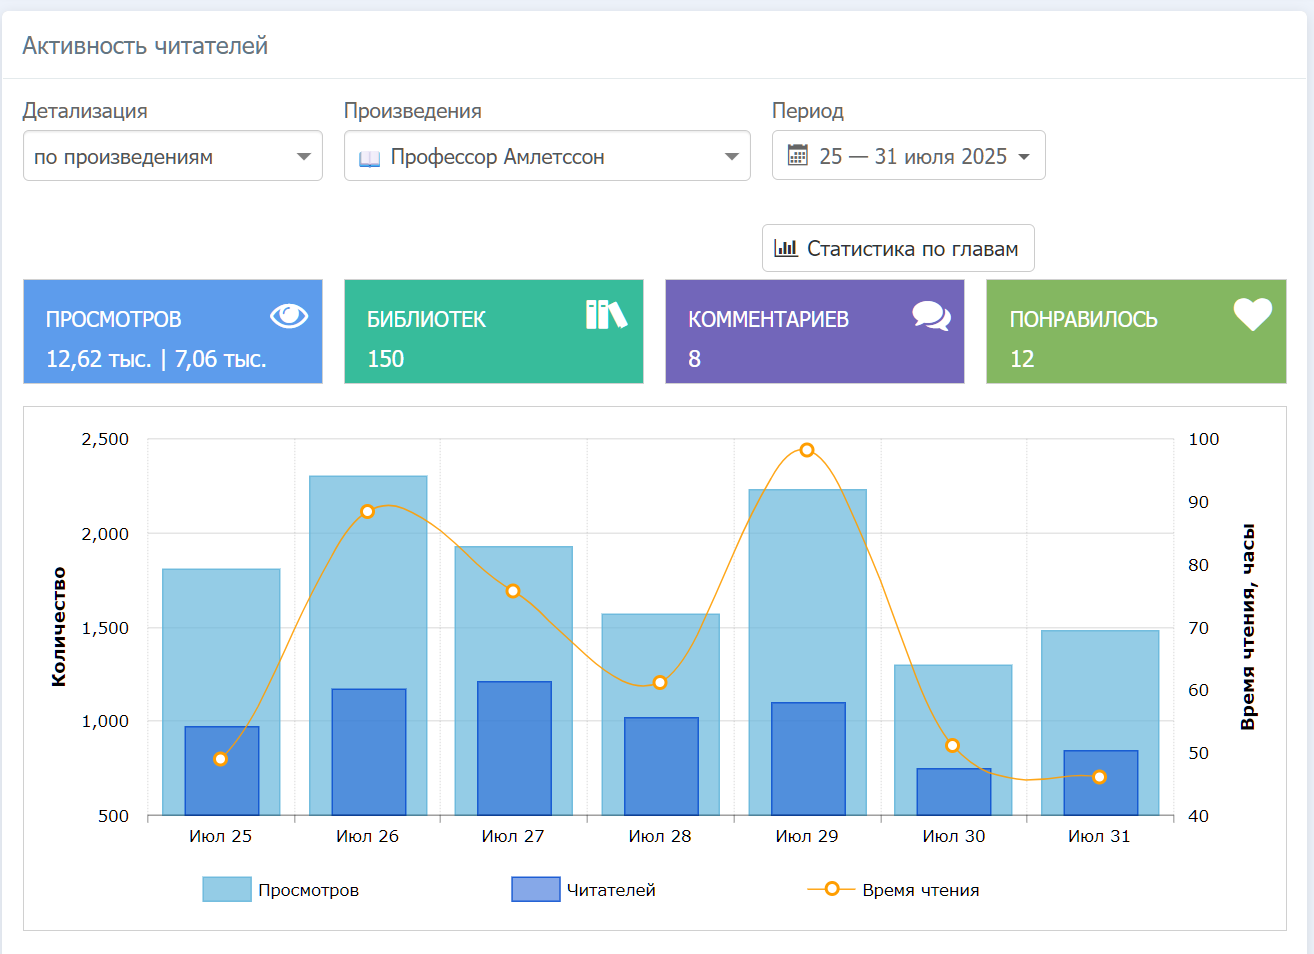Click the Июл 26 Просмотров light bar
Viewport: 1314px width, 954px height.
click(x=368, y=580)
